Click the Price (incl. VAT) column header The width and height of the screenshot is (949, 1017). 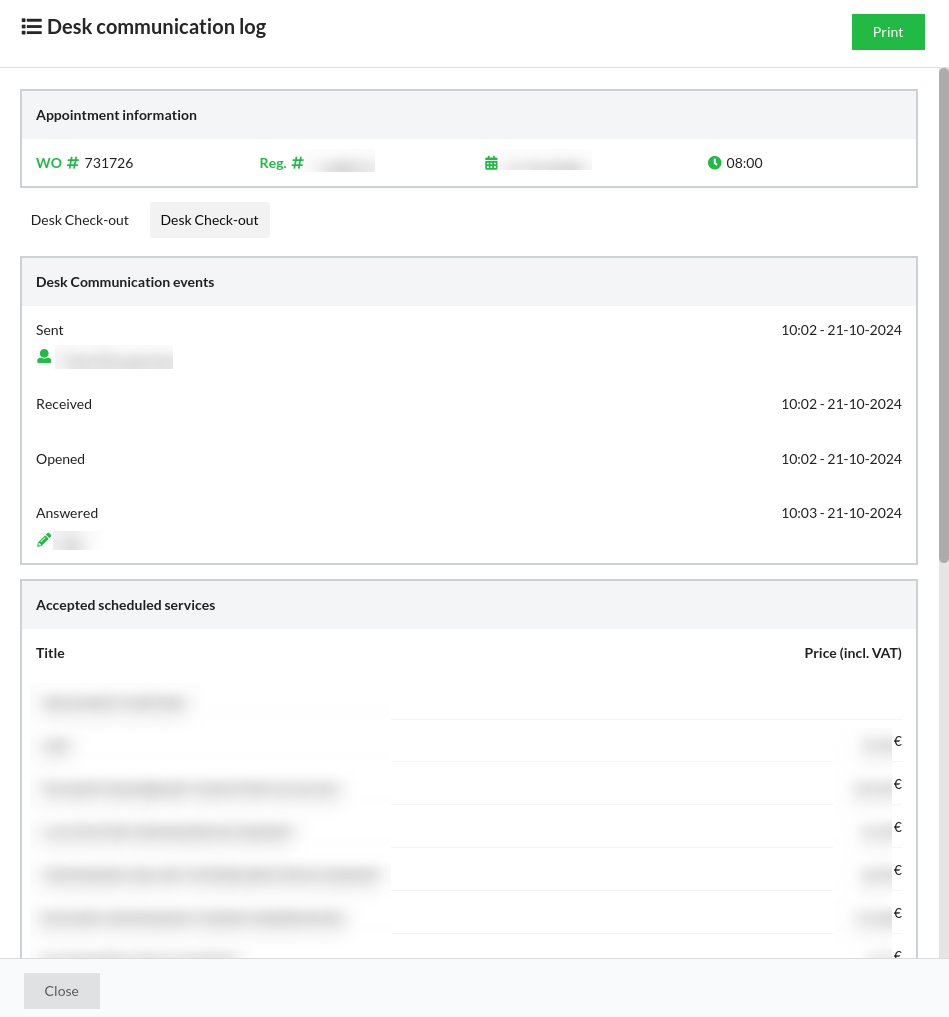click(852, 653)
